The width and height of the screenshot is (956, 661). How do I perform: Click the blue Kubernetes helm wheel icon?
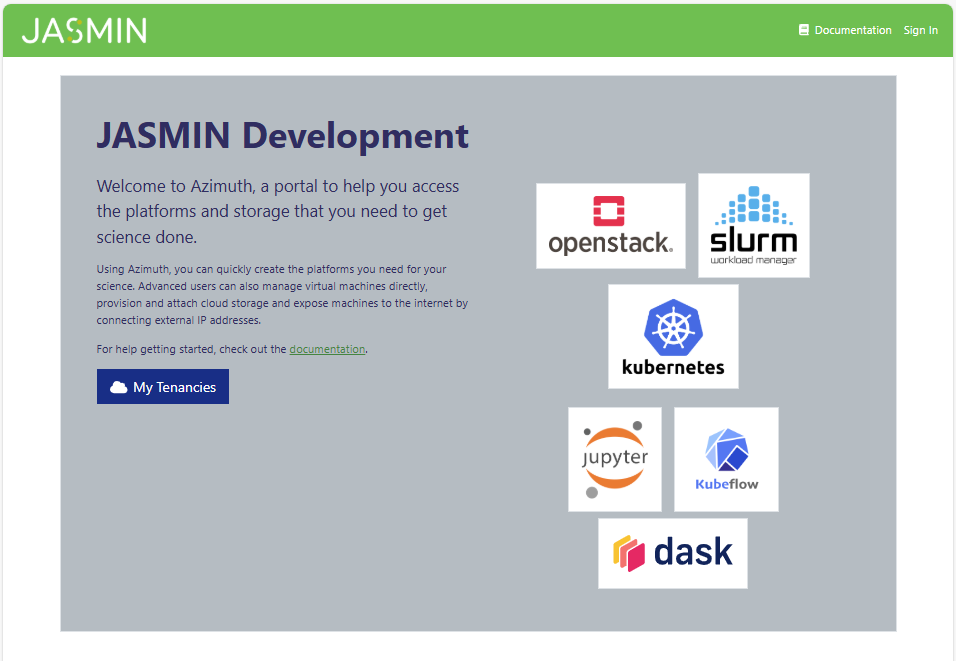673,327
